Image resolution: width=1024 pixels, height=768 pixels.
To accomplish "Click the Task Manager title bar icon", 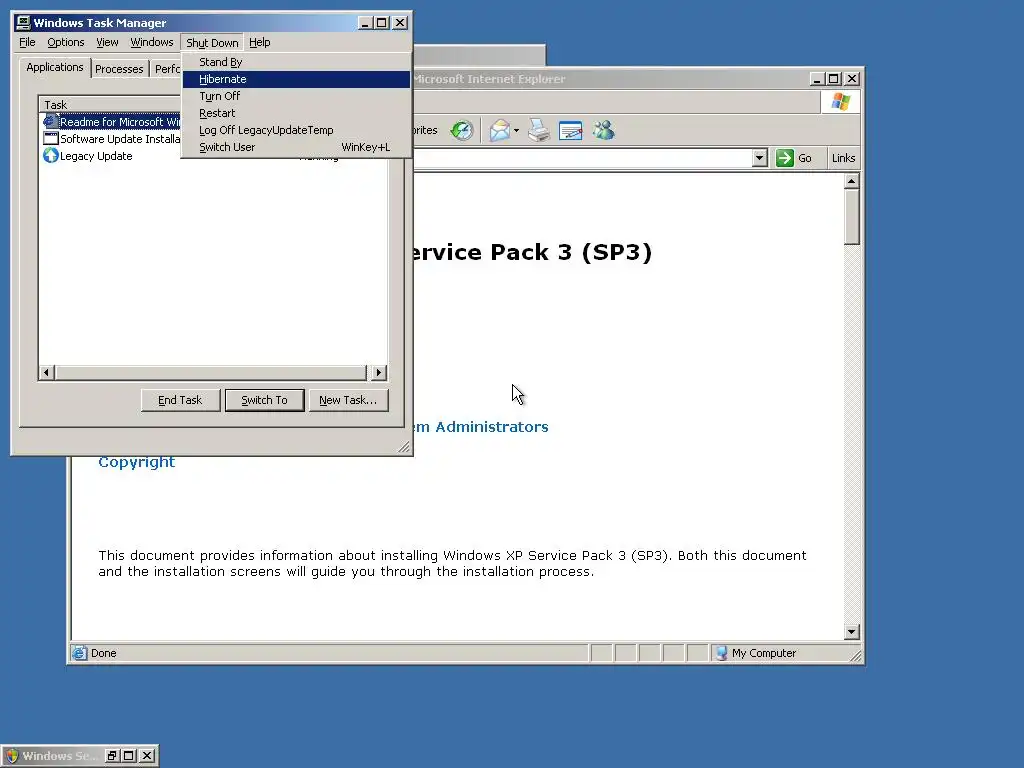I will [x=23, y=23].
